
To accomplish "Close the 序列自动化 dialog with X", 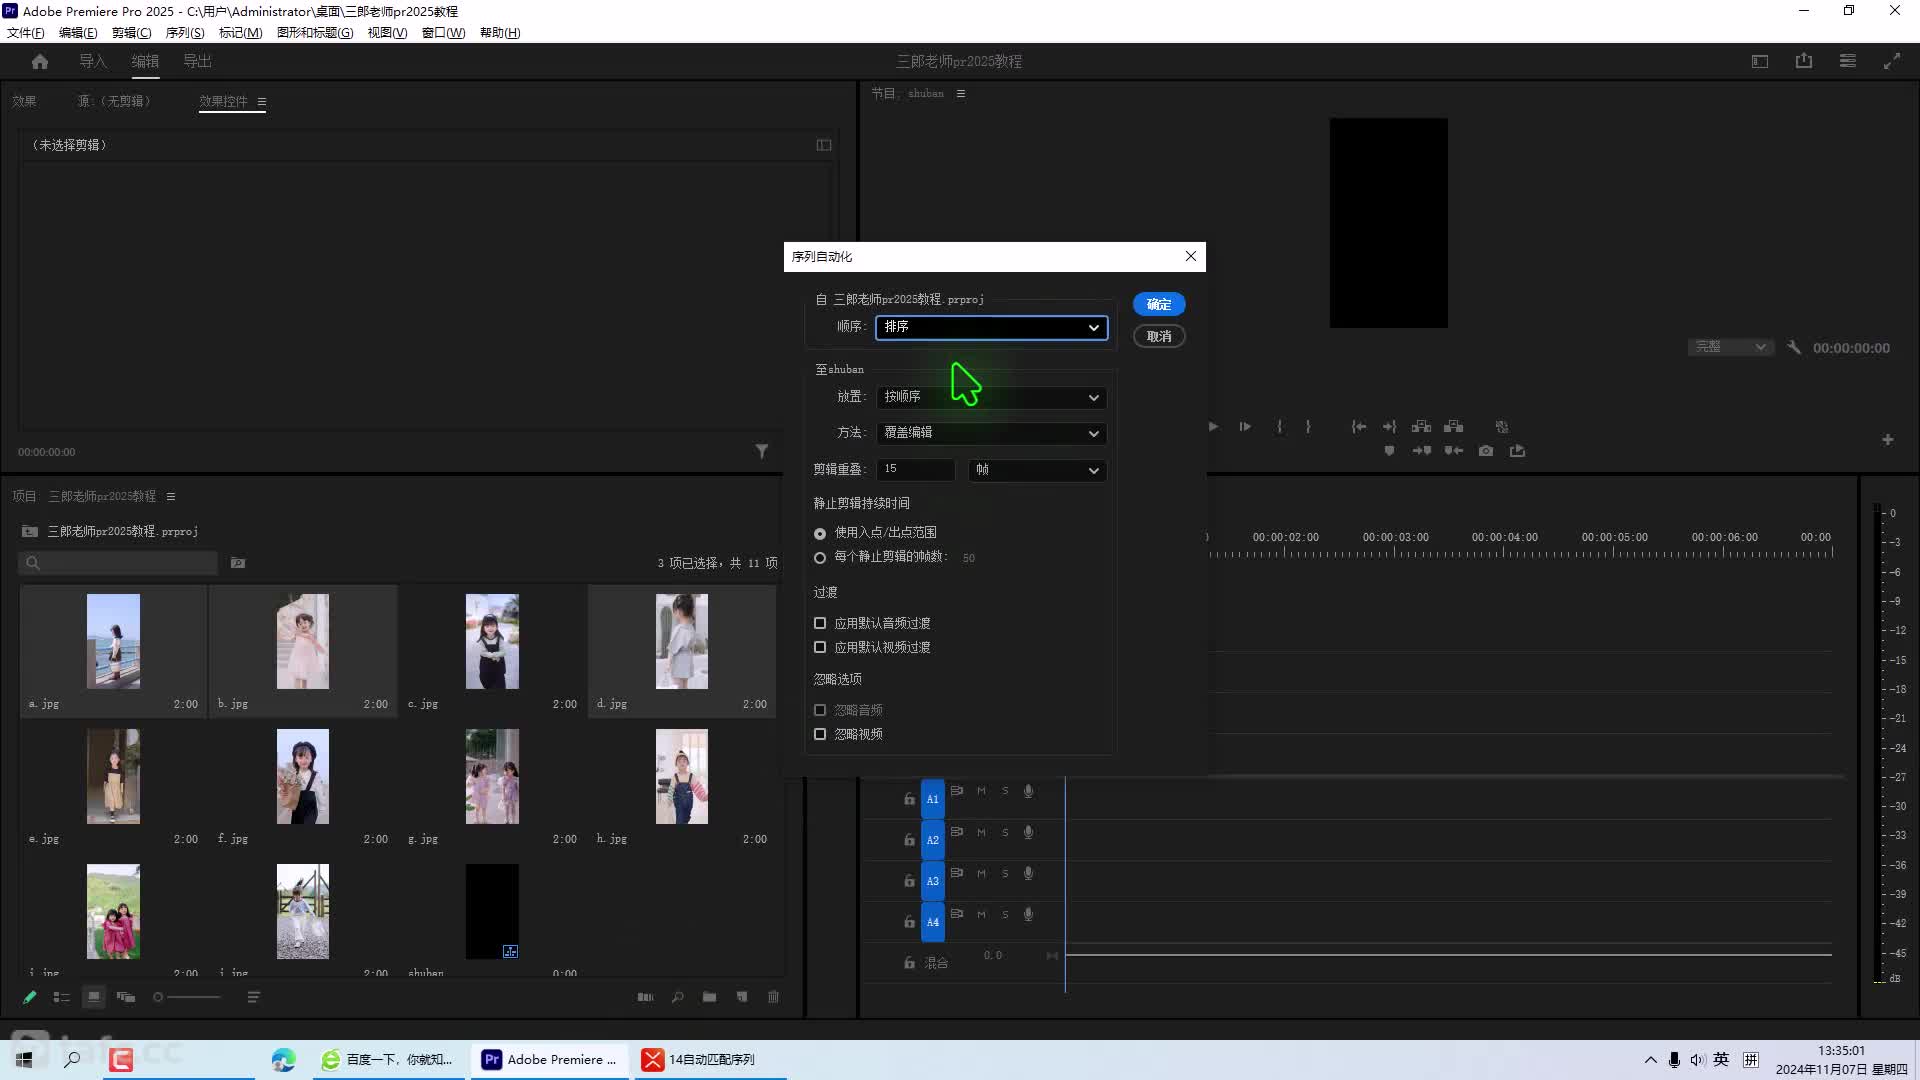I will point(1190,256).
